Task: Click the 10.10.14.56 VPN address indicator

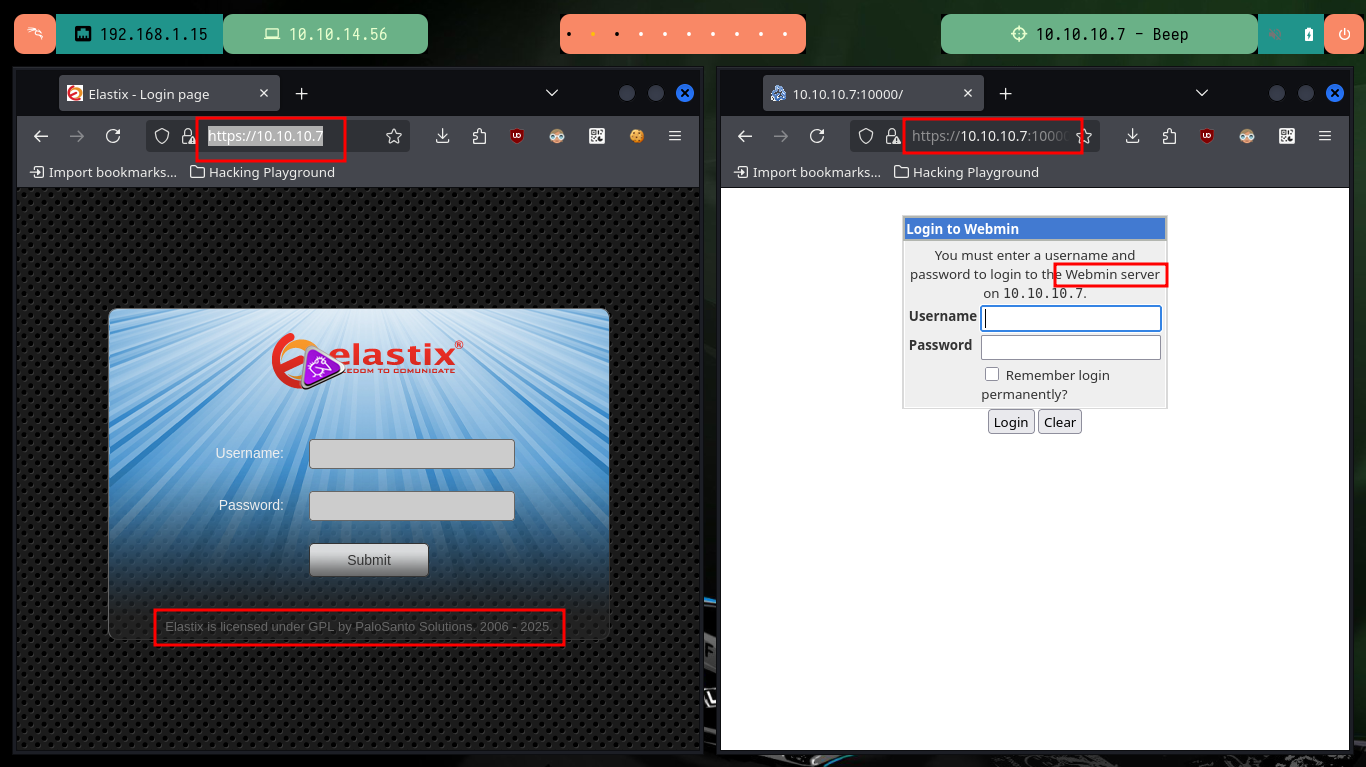Action: click(x=325, y=34)
